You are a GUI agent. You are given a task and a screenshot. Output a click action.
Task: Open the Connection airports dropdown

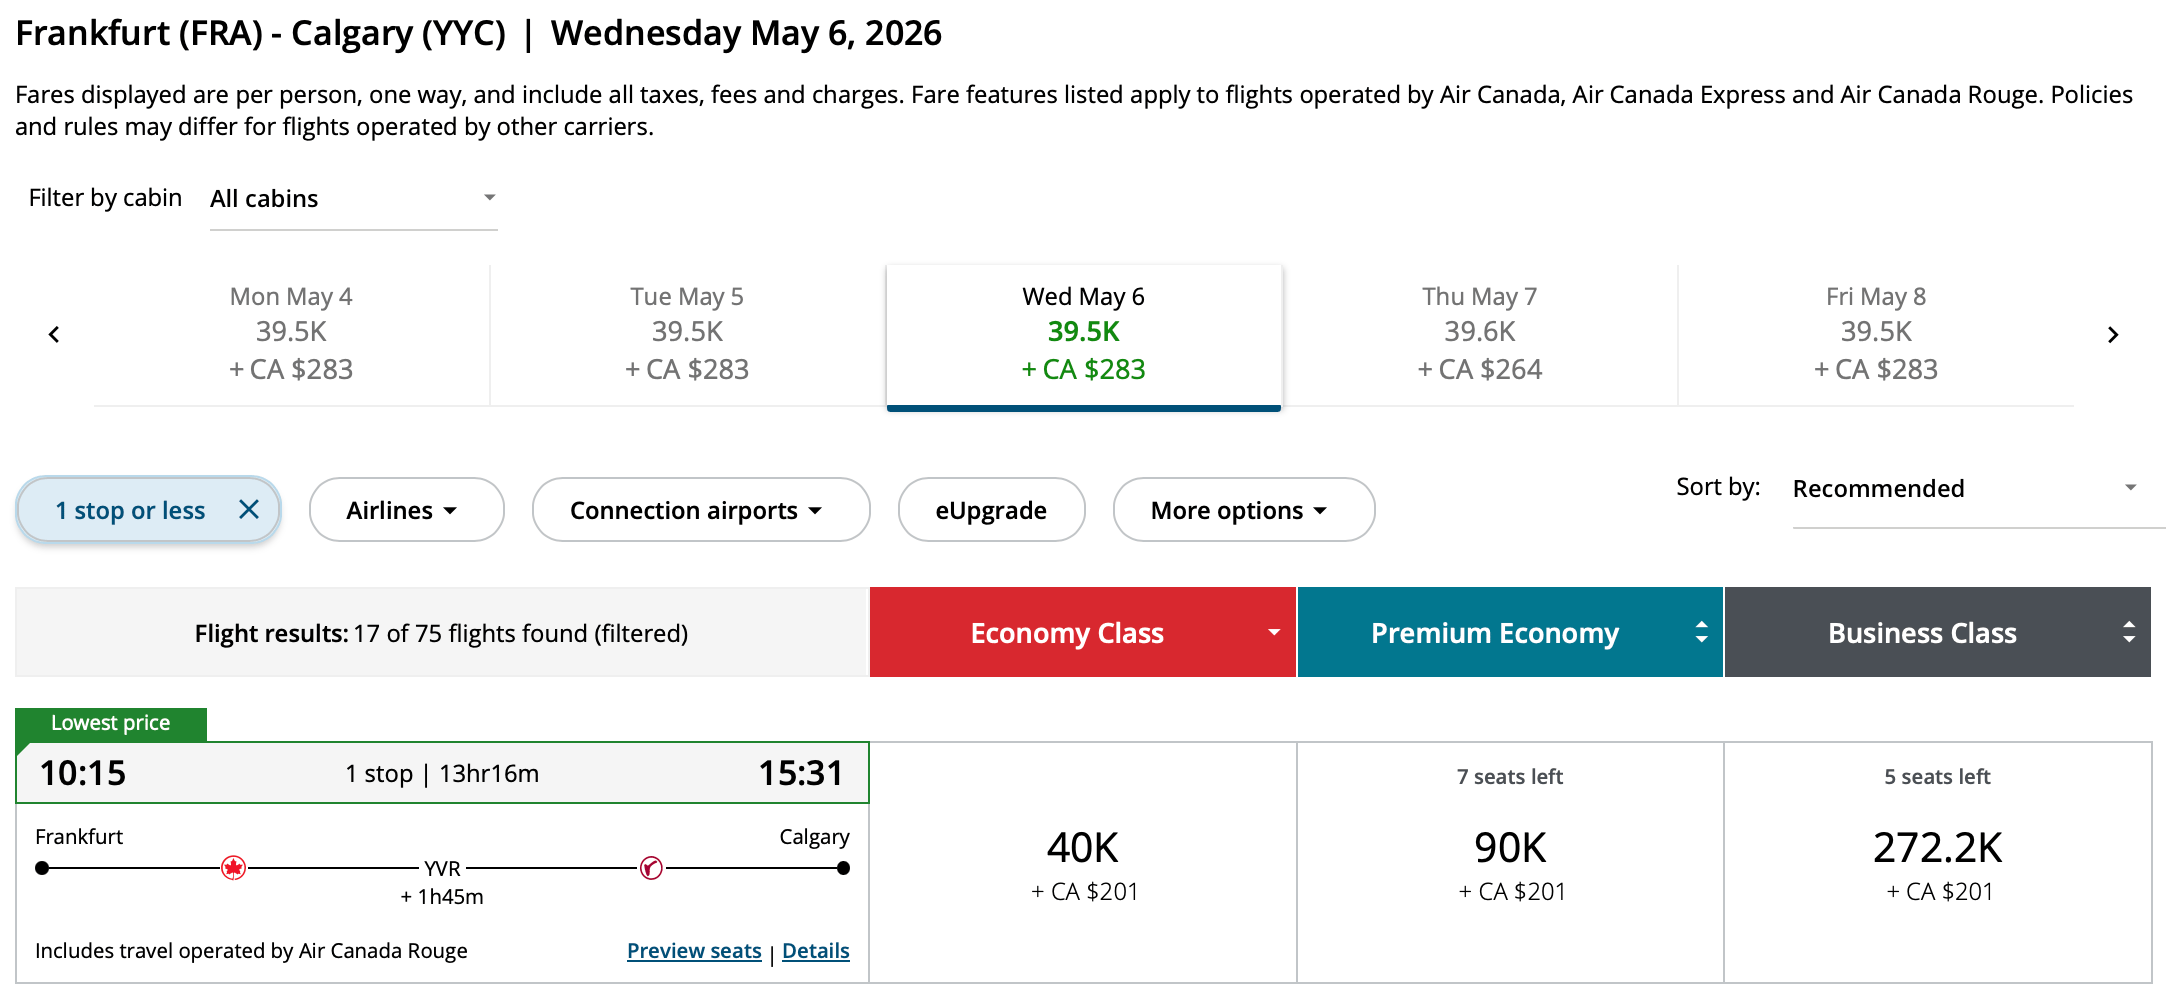(700, 510)
